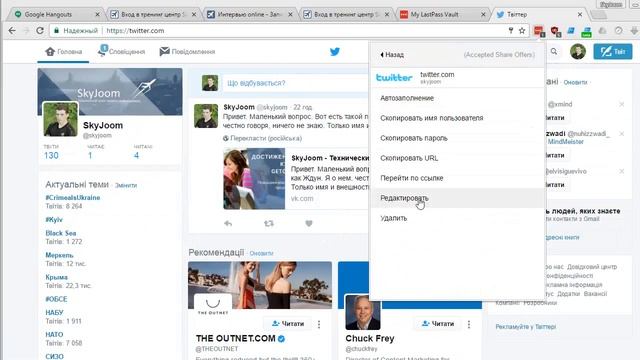The image size is (640, 360).
Task: Bookmark page with star icon
Action: click(x=522, y=31)
